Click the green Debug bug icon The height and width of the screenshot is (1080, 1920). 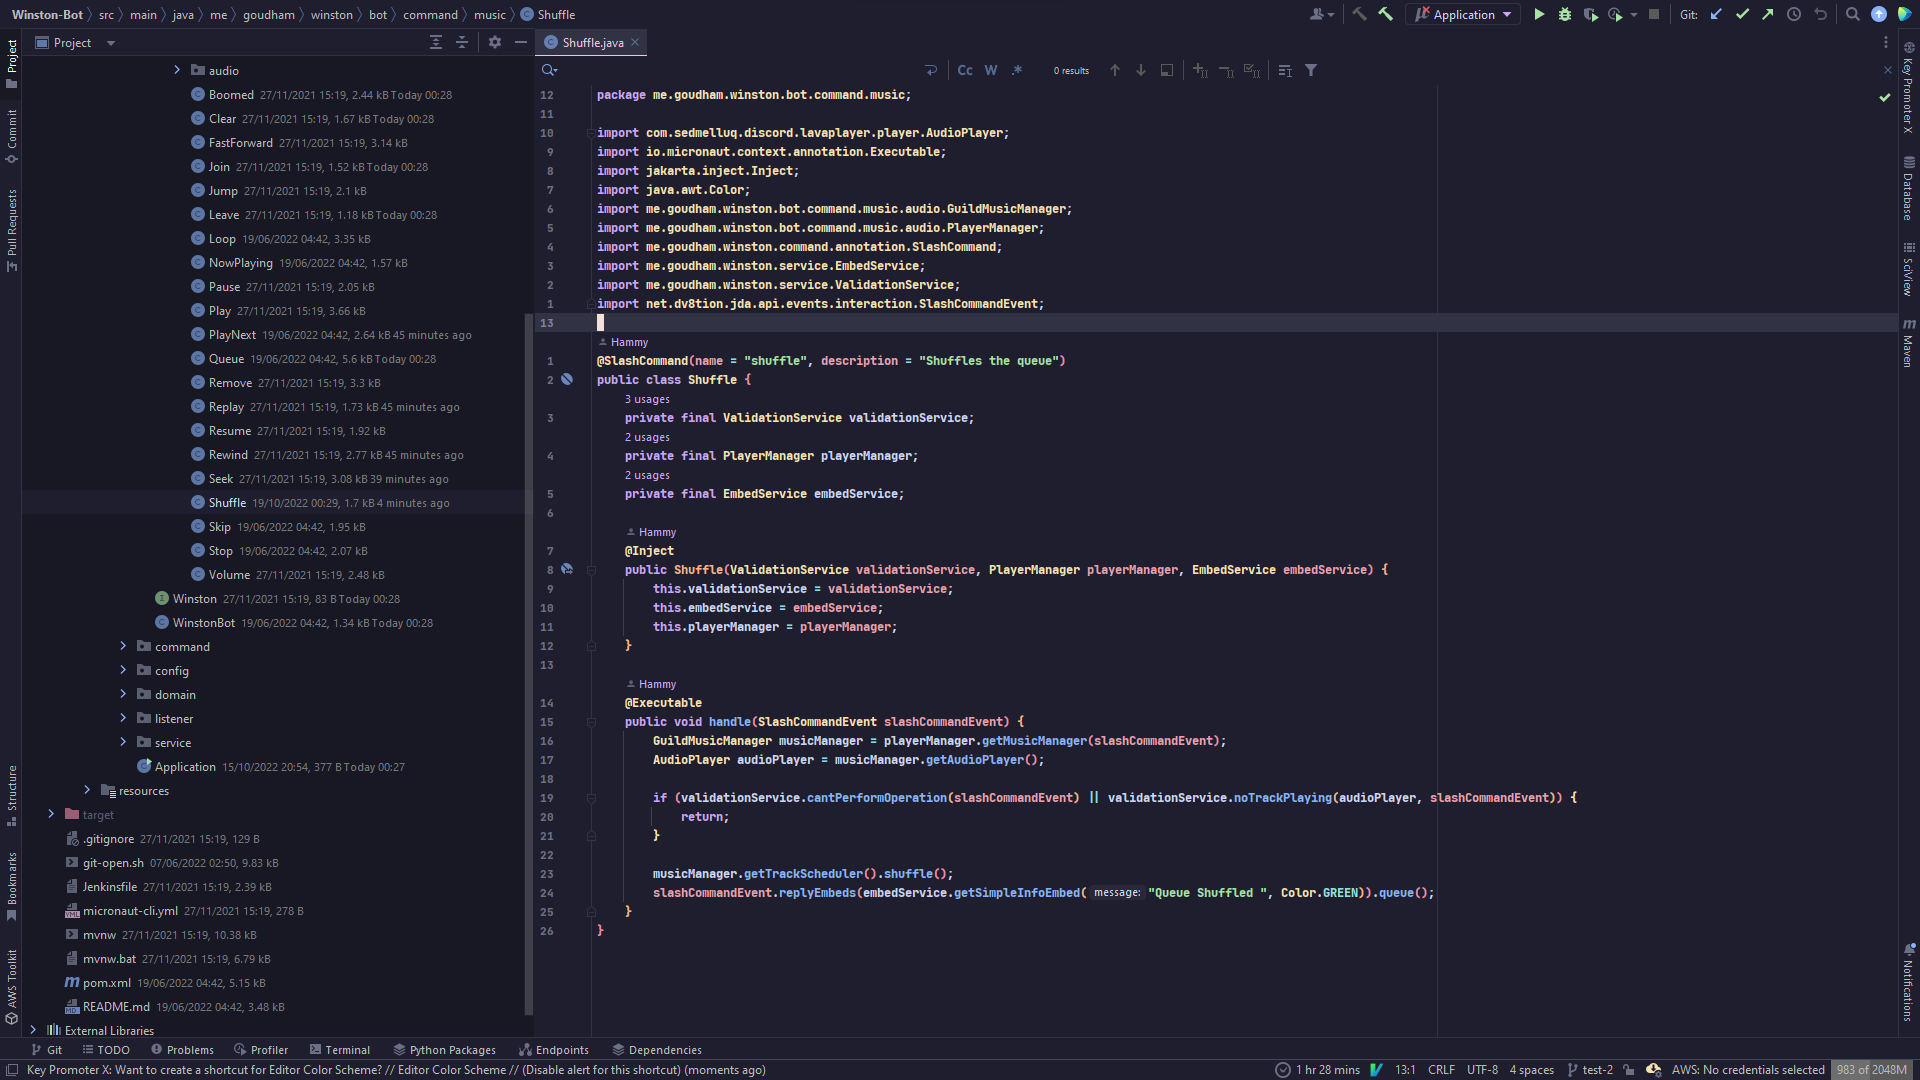(x=1565, y=14)
